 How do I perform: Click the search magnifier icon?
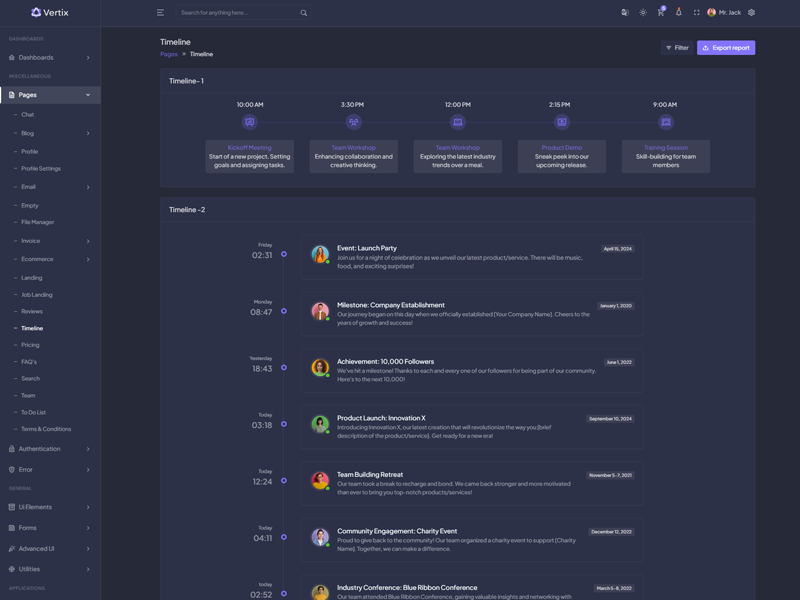[x=304, y=13]
